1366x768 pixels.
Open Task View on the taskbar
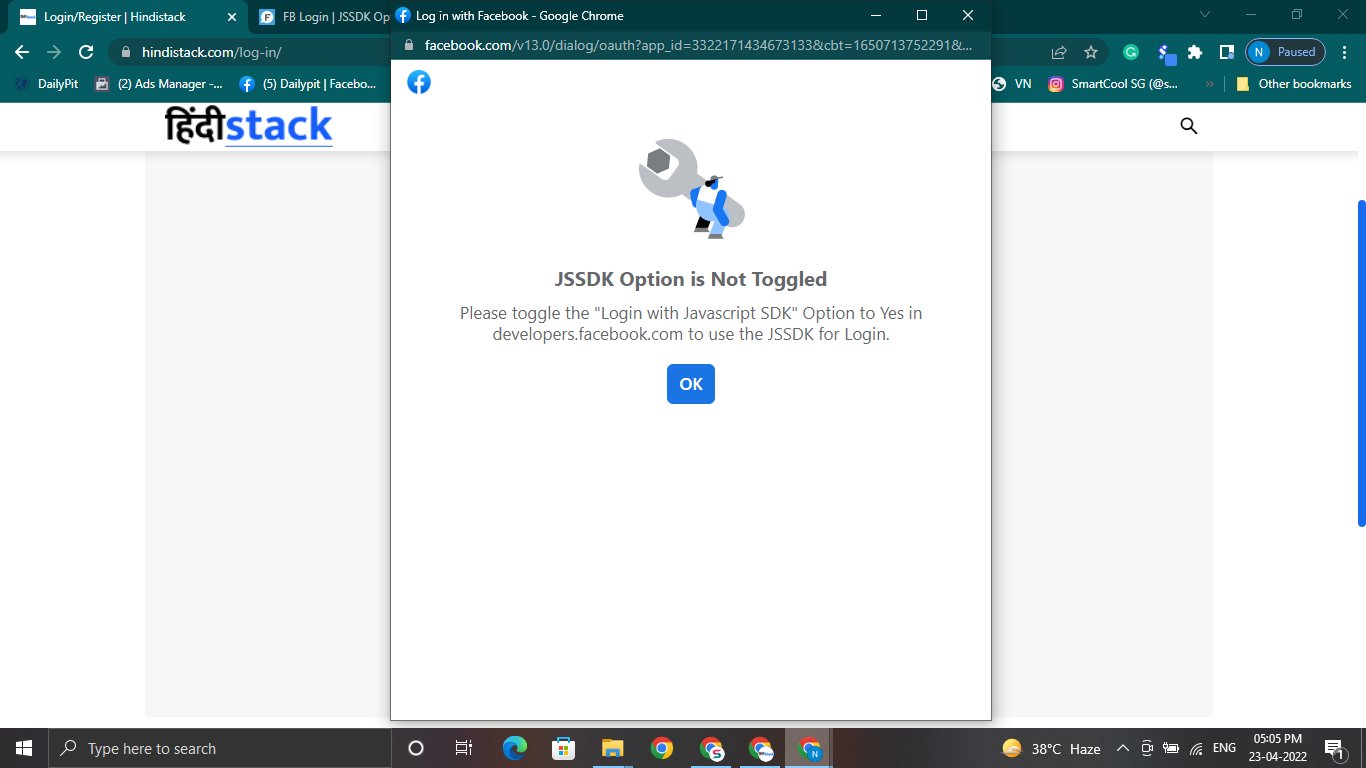464,748
